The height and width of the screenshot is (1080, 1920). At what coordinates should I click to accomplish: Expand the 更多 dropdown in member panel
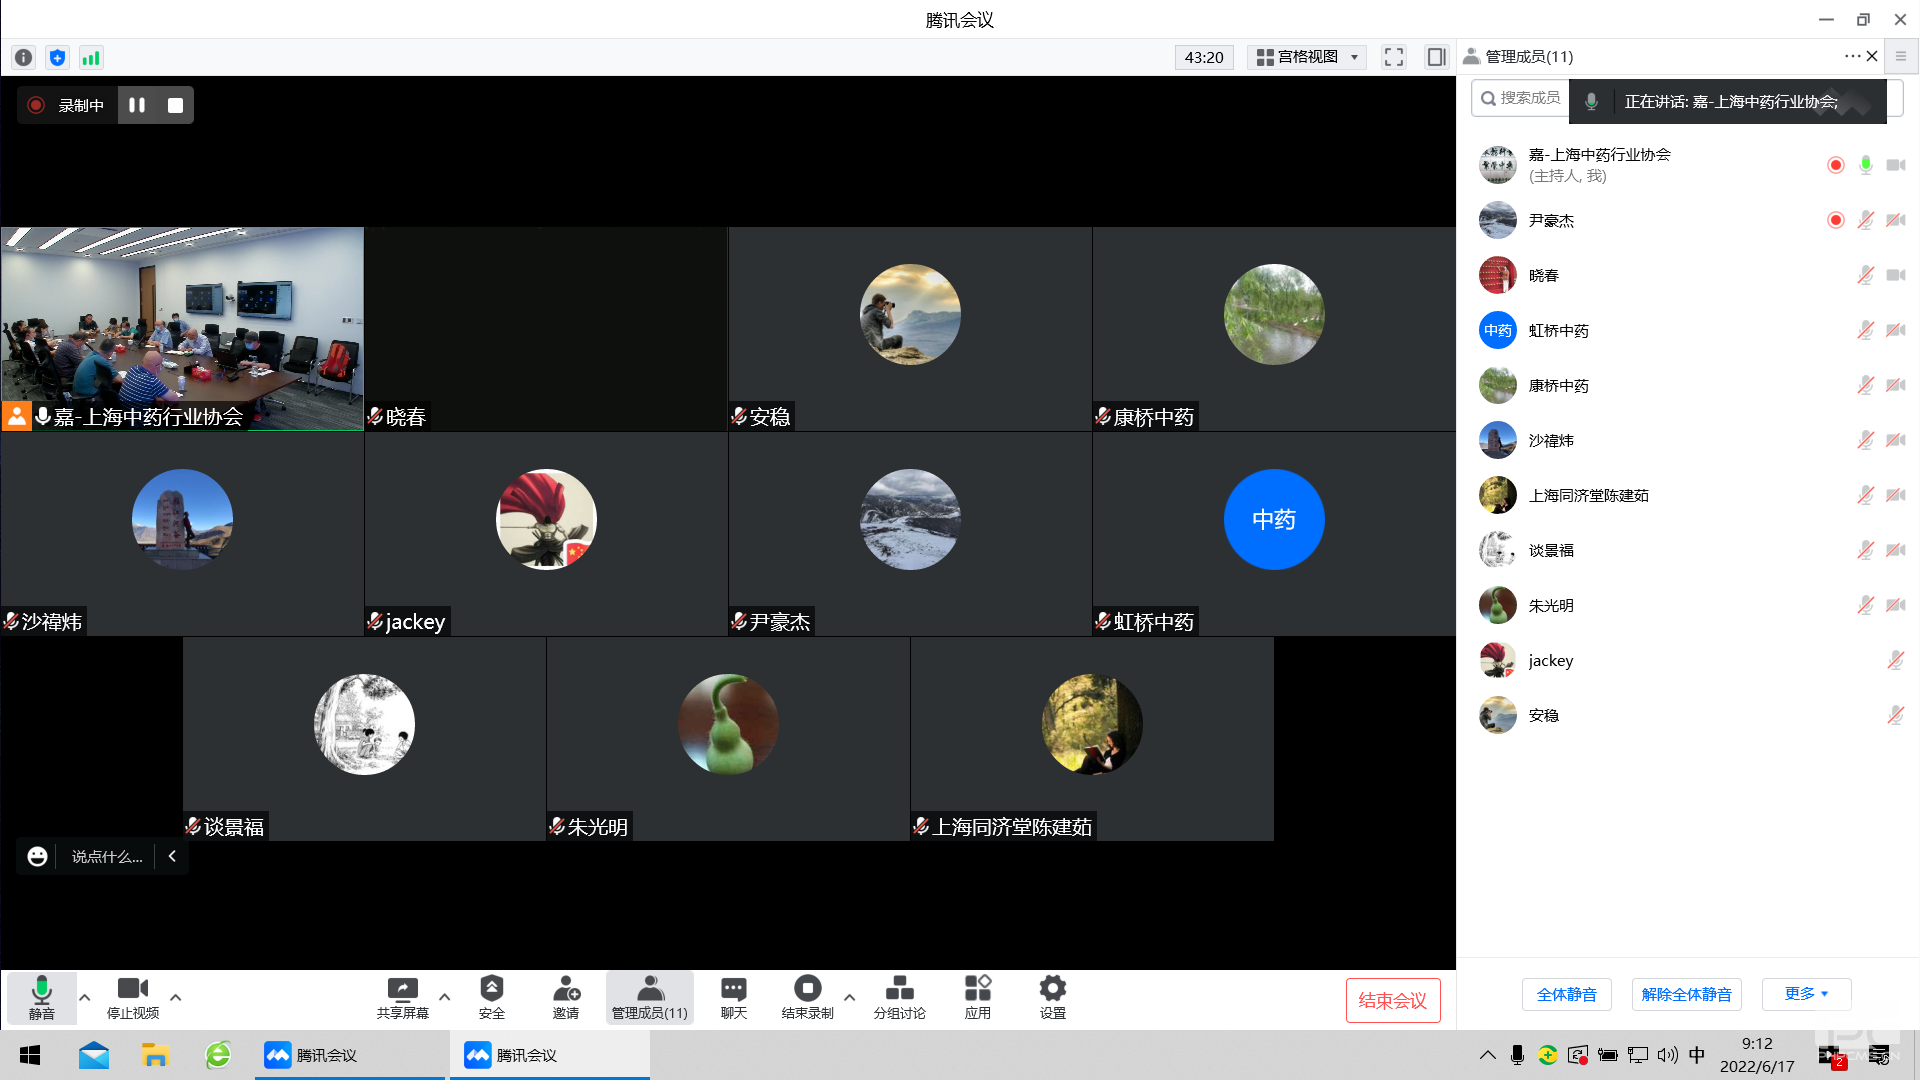1806,993
